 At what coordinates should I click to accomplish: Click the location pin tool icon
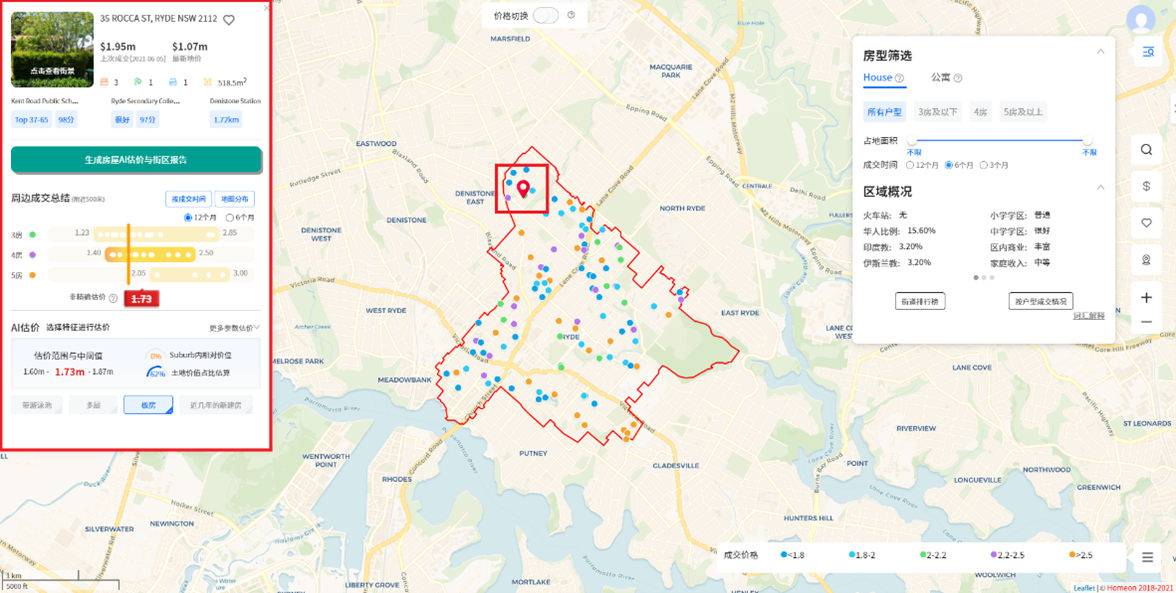pos(1146,259)
